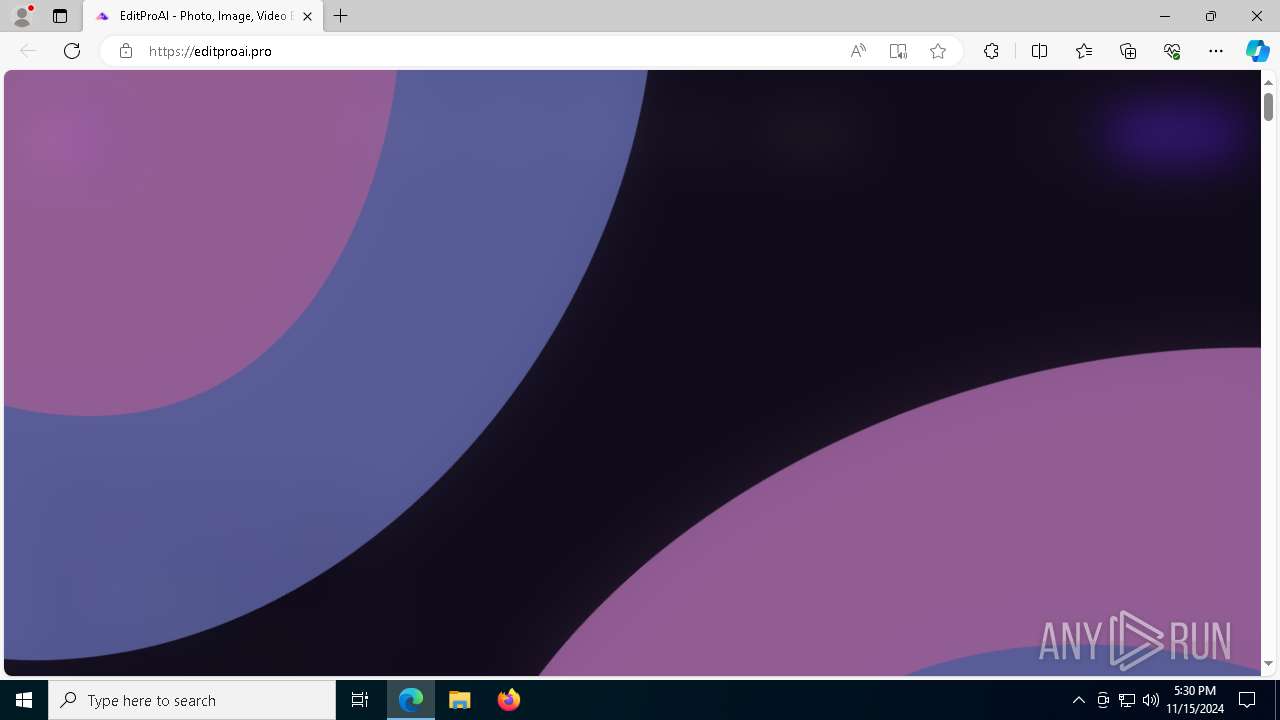
Task: Open Settings and more ellipsis menu
Action: point(1216,51)
